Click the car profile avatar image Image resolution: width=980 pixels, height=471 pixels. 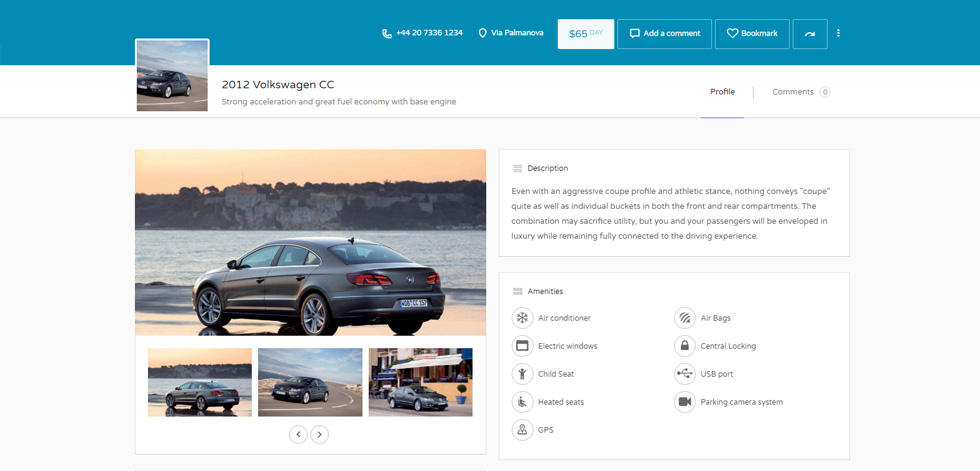point(172,76)
